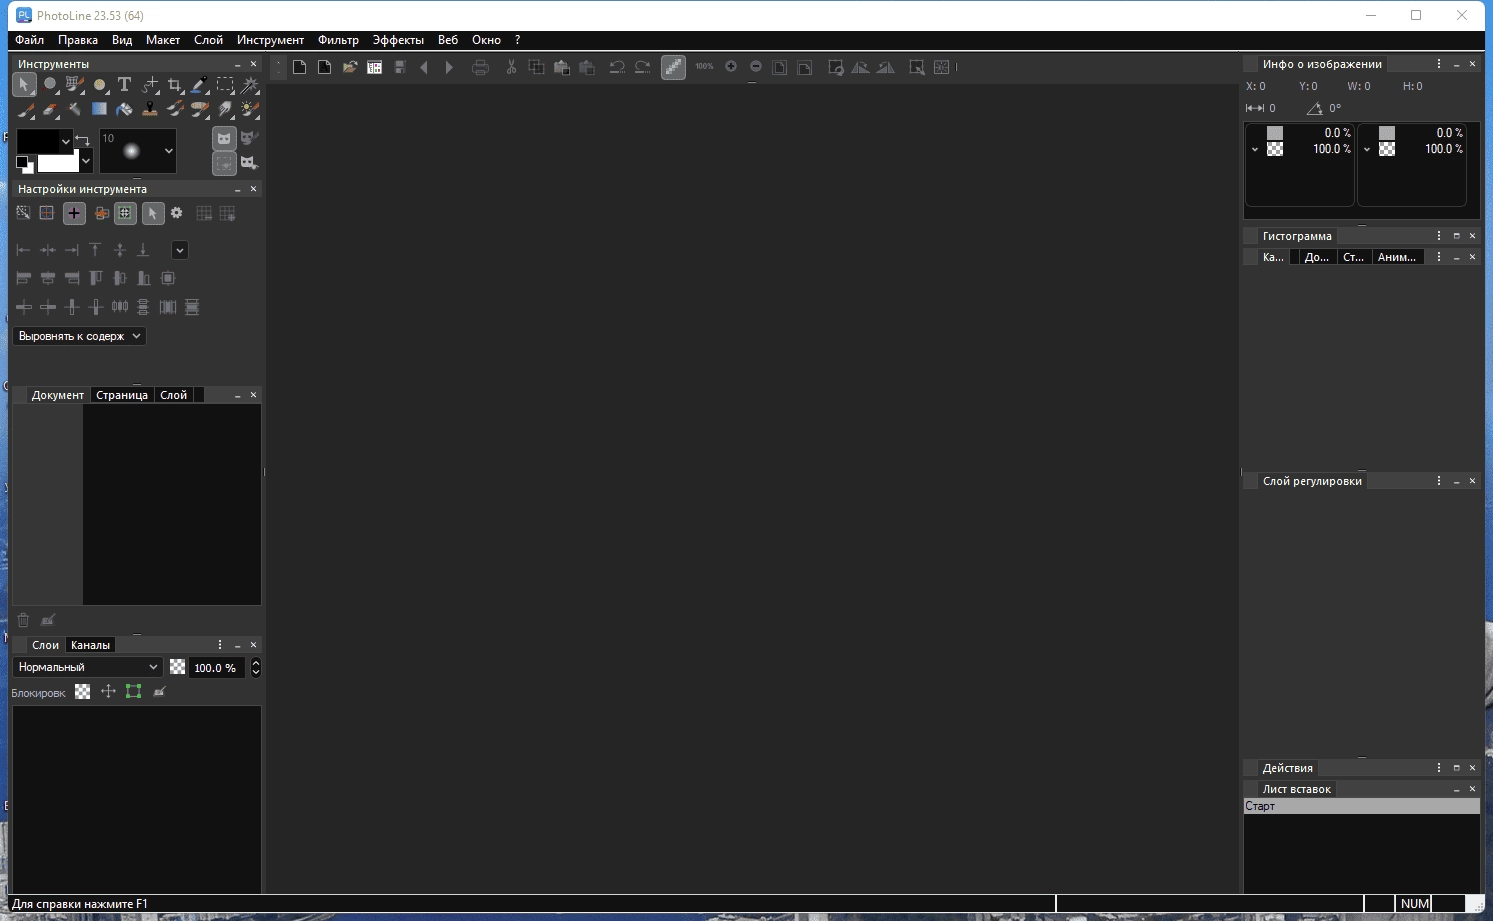
Task: Click the undo arrow icon
Action: tap(617, 67)
